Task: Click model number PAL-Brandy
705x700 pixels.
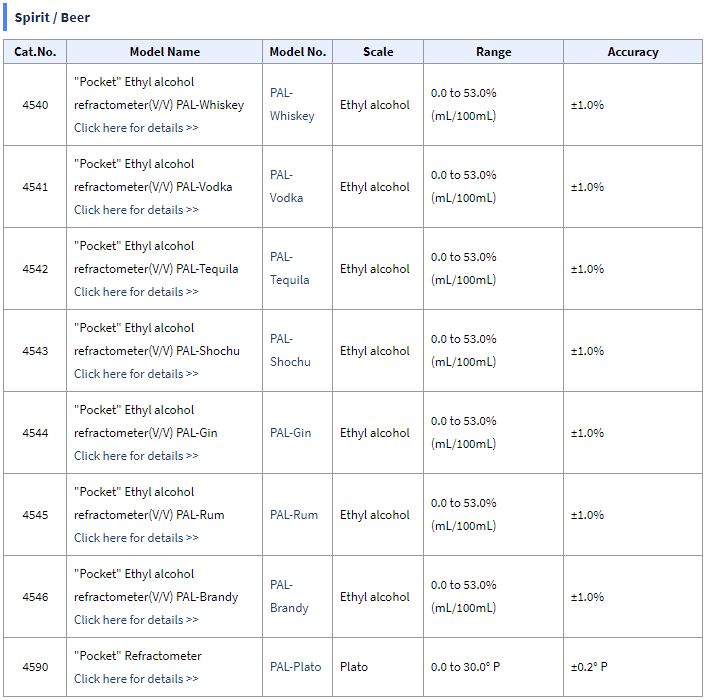Action: click(x=289, y=596)
